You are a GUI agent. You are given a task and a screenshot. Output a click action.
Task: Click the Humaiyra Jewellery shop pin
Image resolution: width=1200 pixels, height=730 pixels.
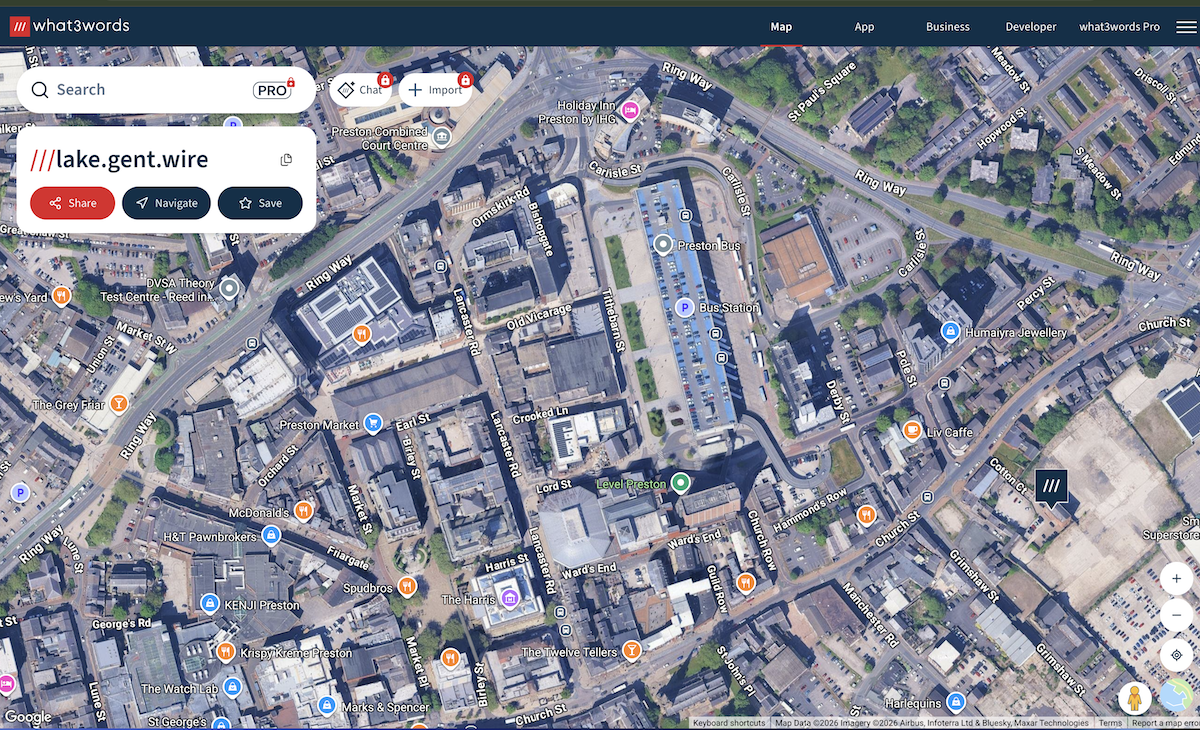[950, 331]
